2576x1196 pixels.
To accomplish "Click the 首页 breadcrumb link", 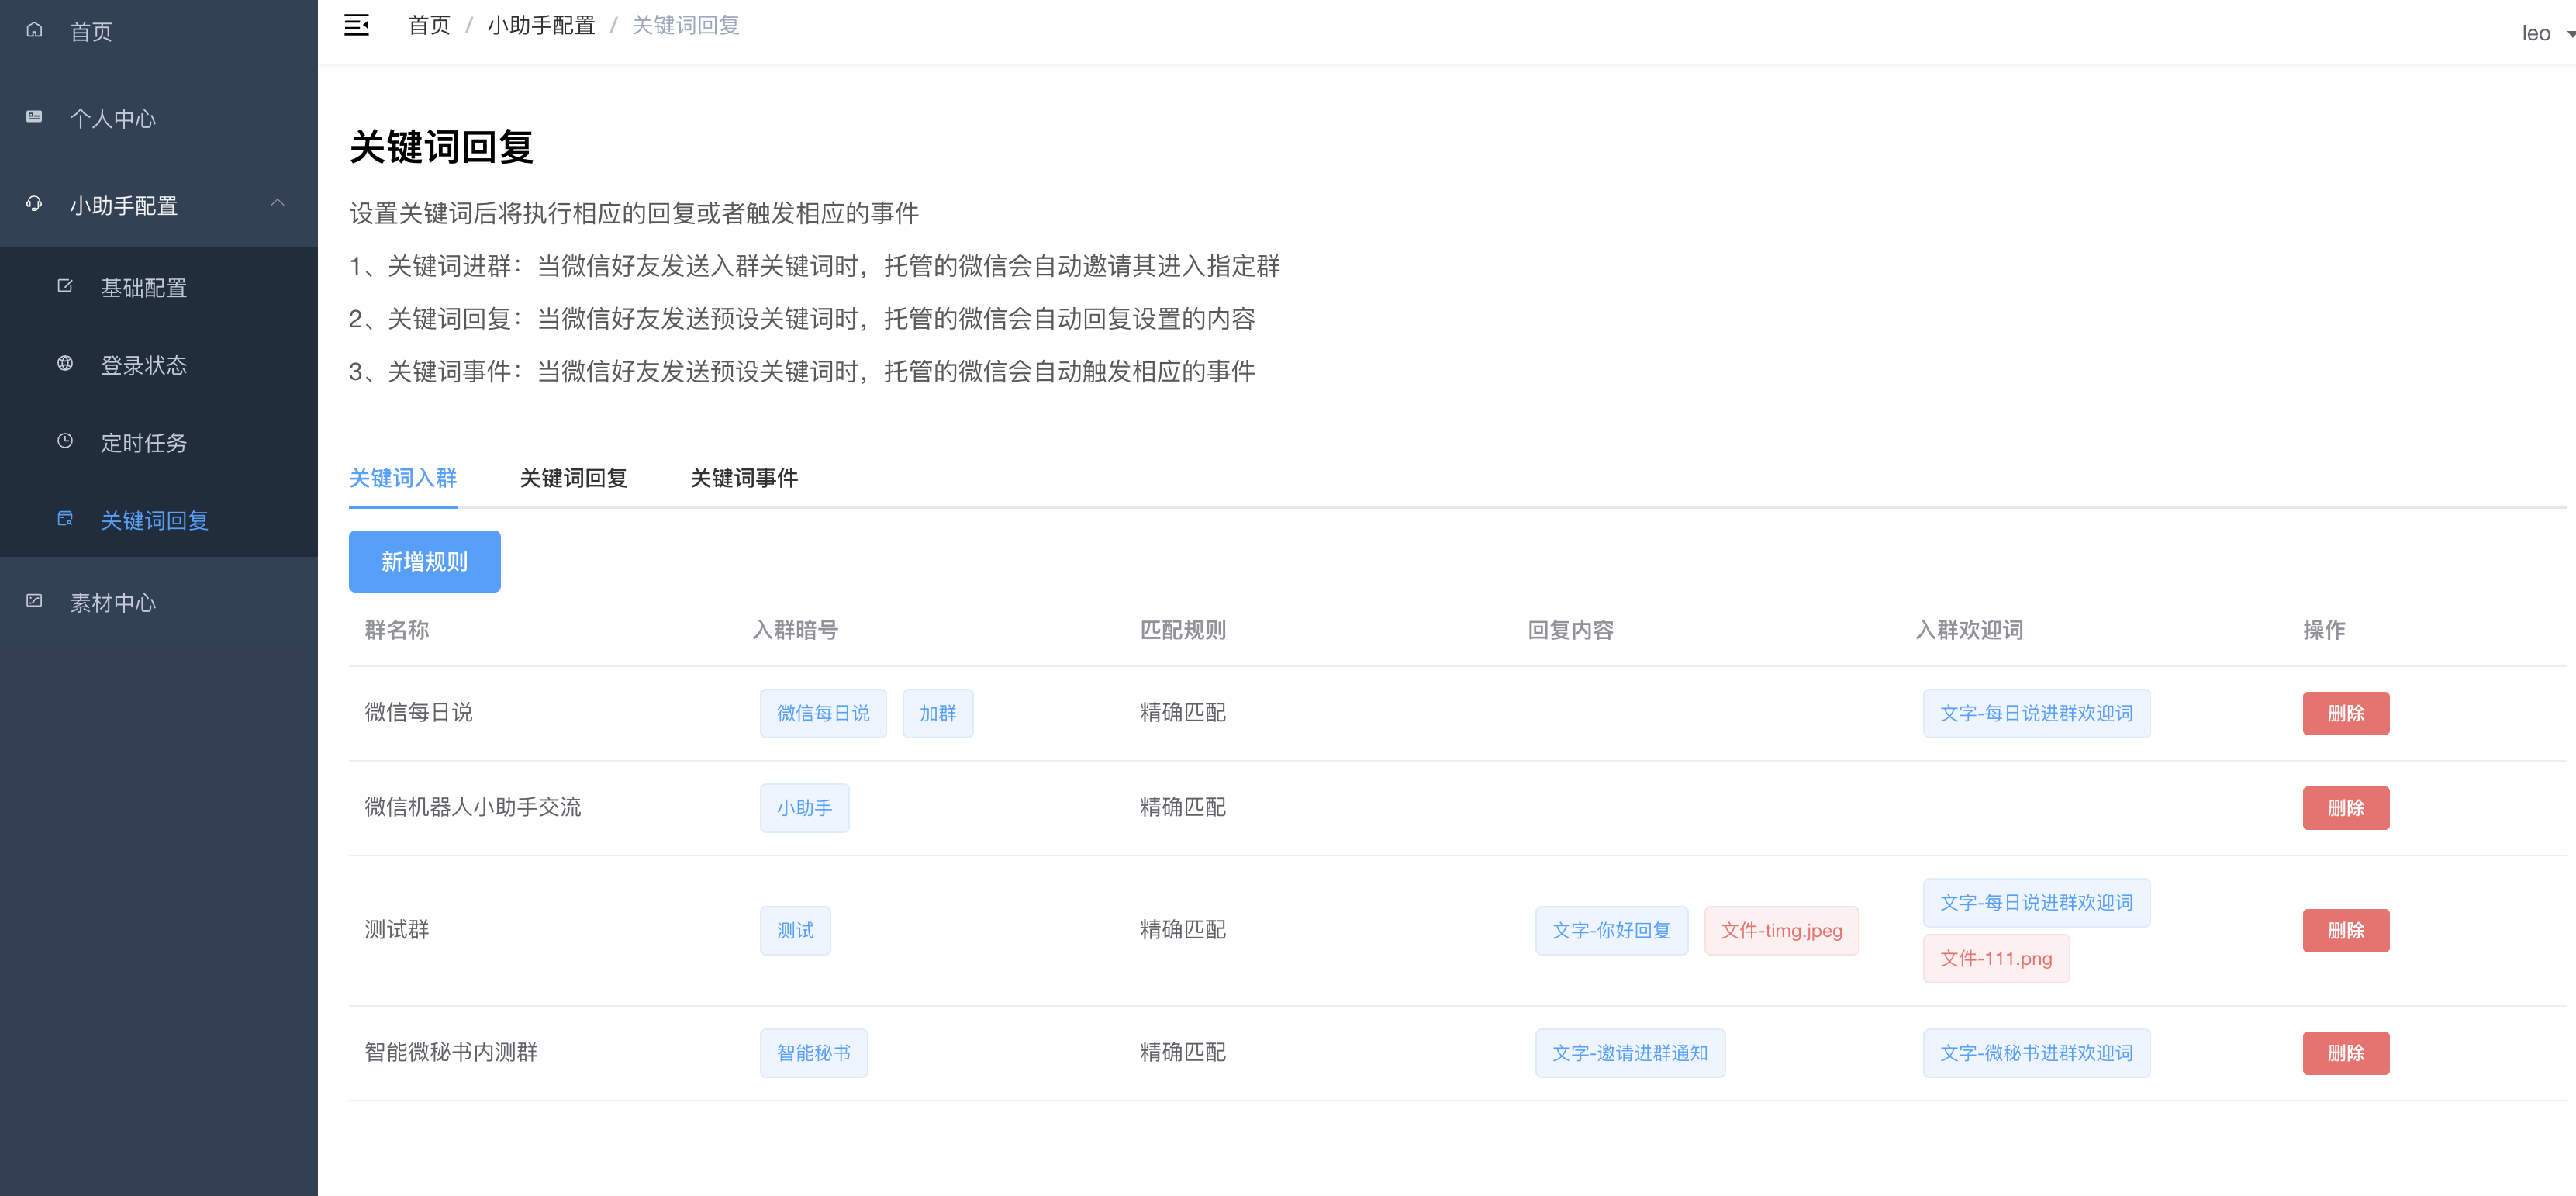I will tap(429, 25).
